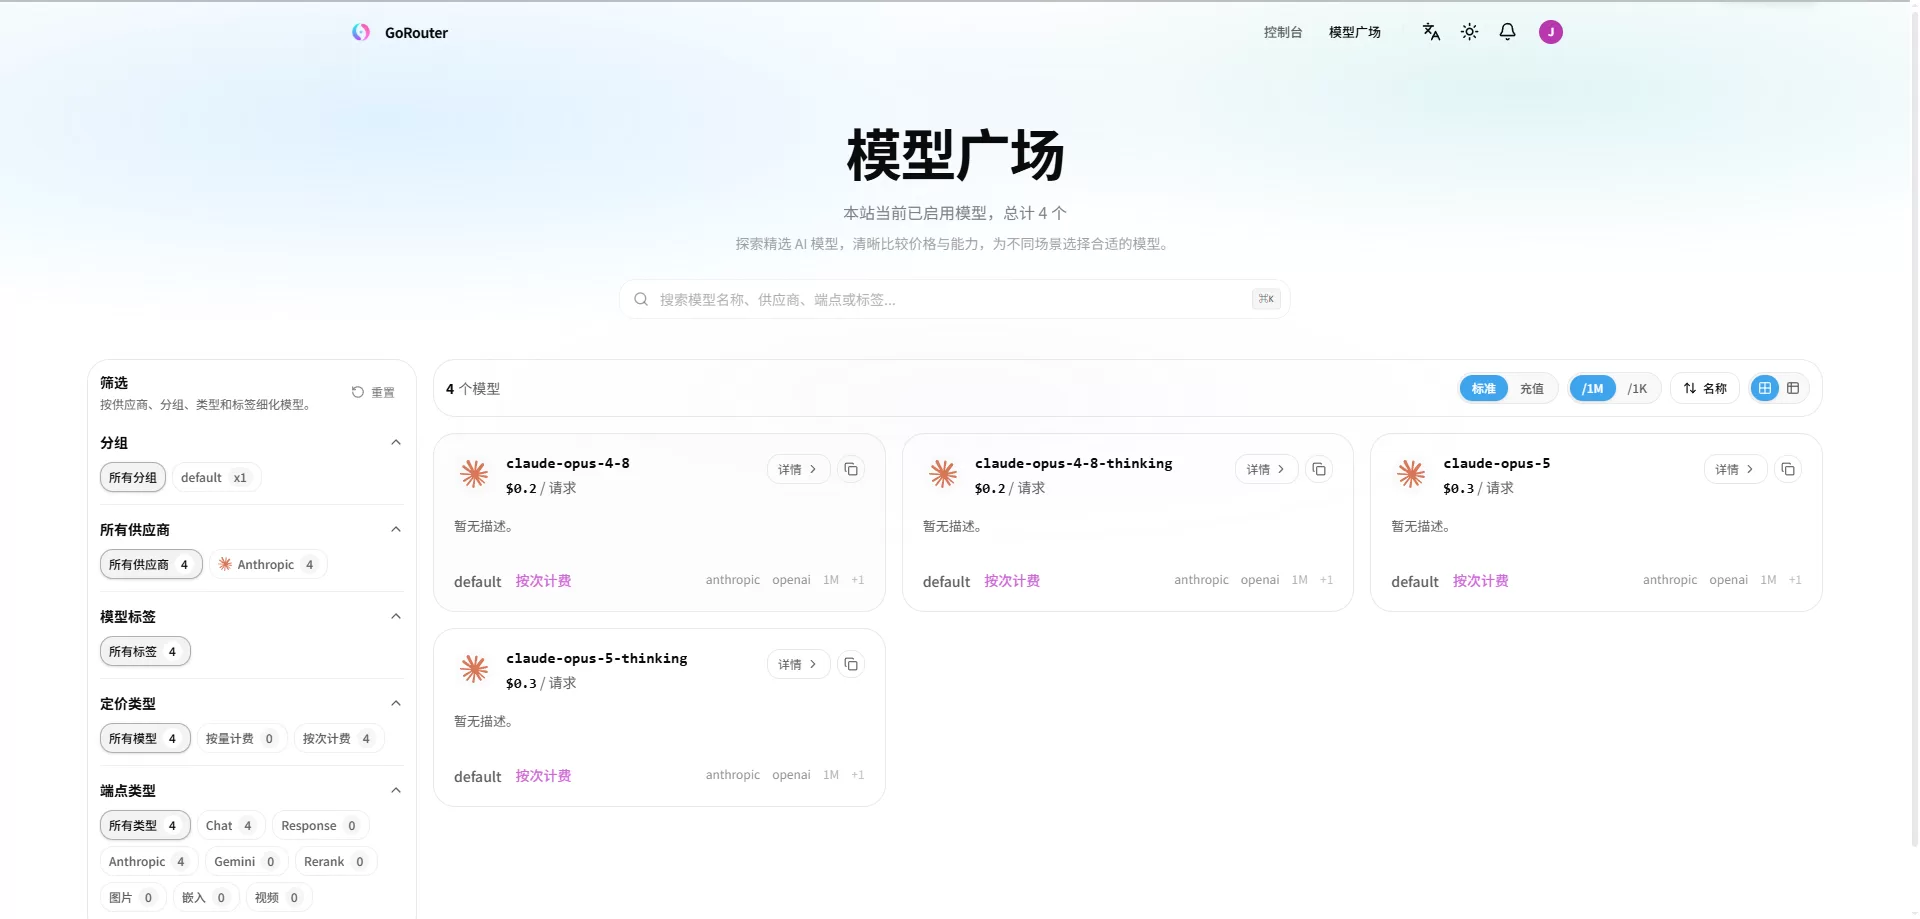
Task: Click the claude-opus-4-8 Anthropic logo
Action: [474, 473]
